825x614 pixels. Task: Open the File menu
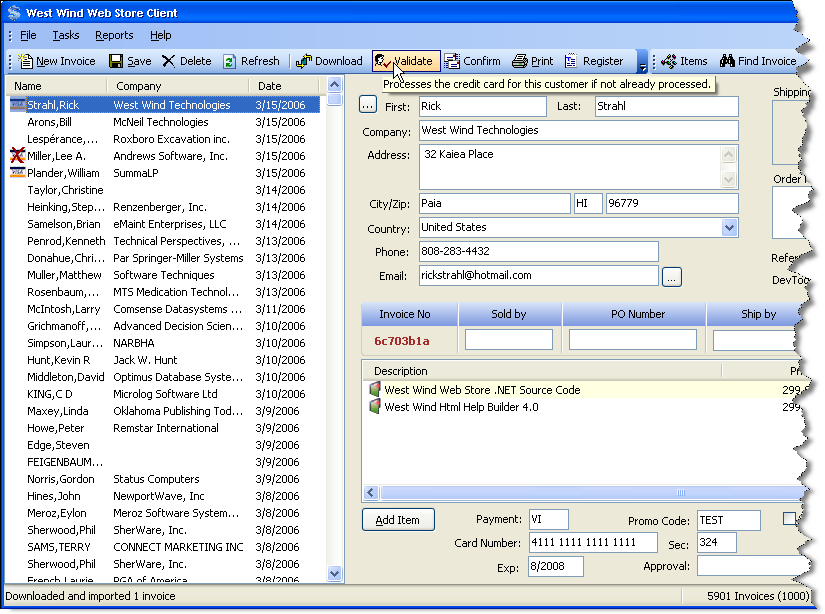pyautogui.click(x=28, y=35)
